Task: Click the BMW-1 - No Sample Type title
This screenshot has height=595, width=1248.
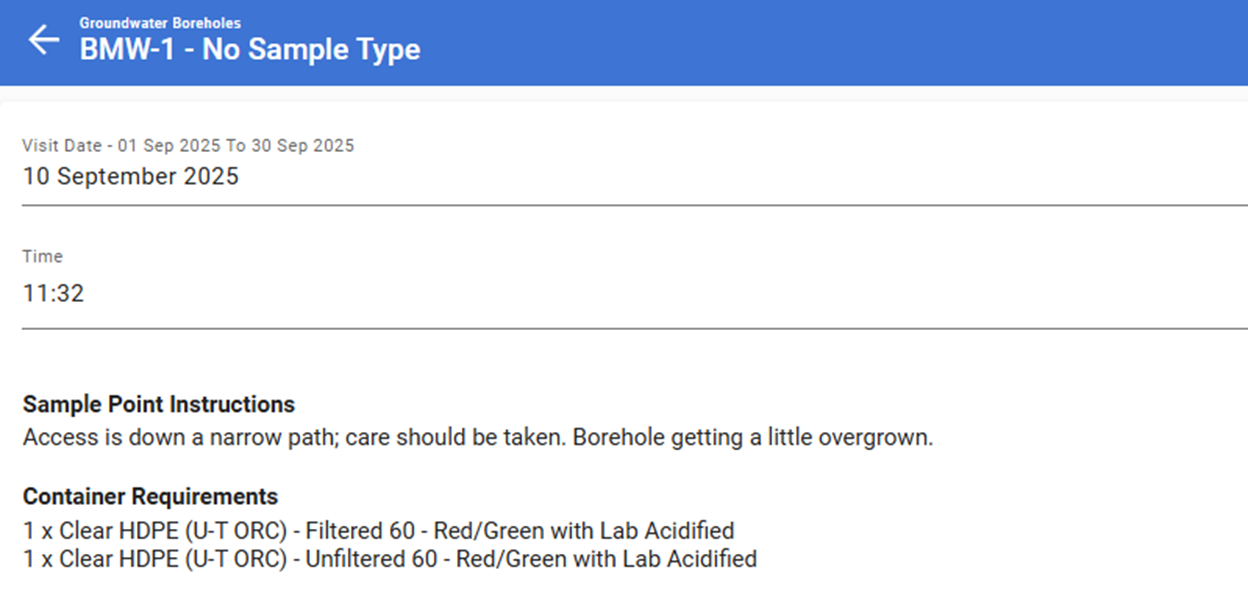Action: click(250, 50)
